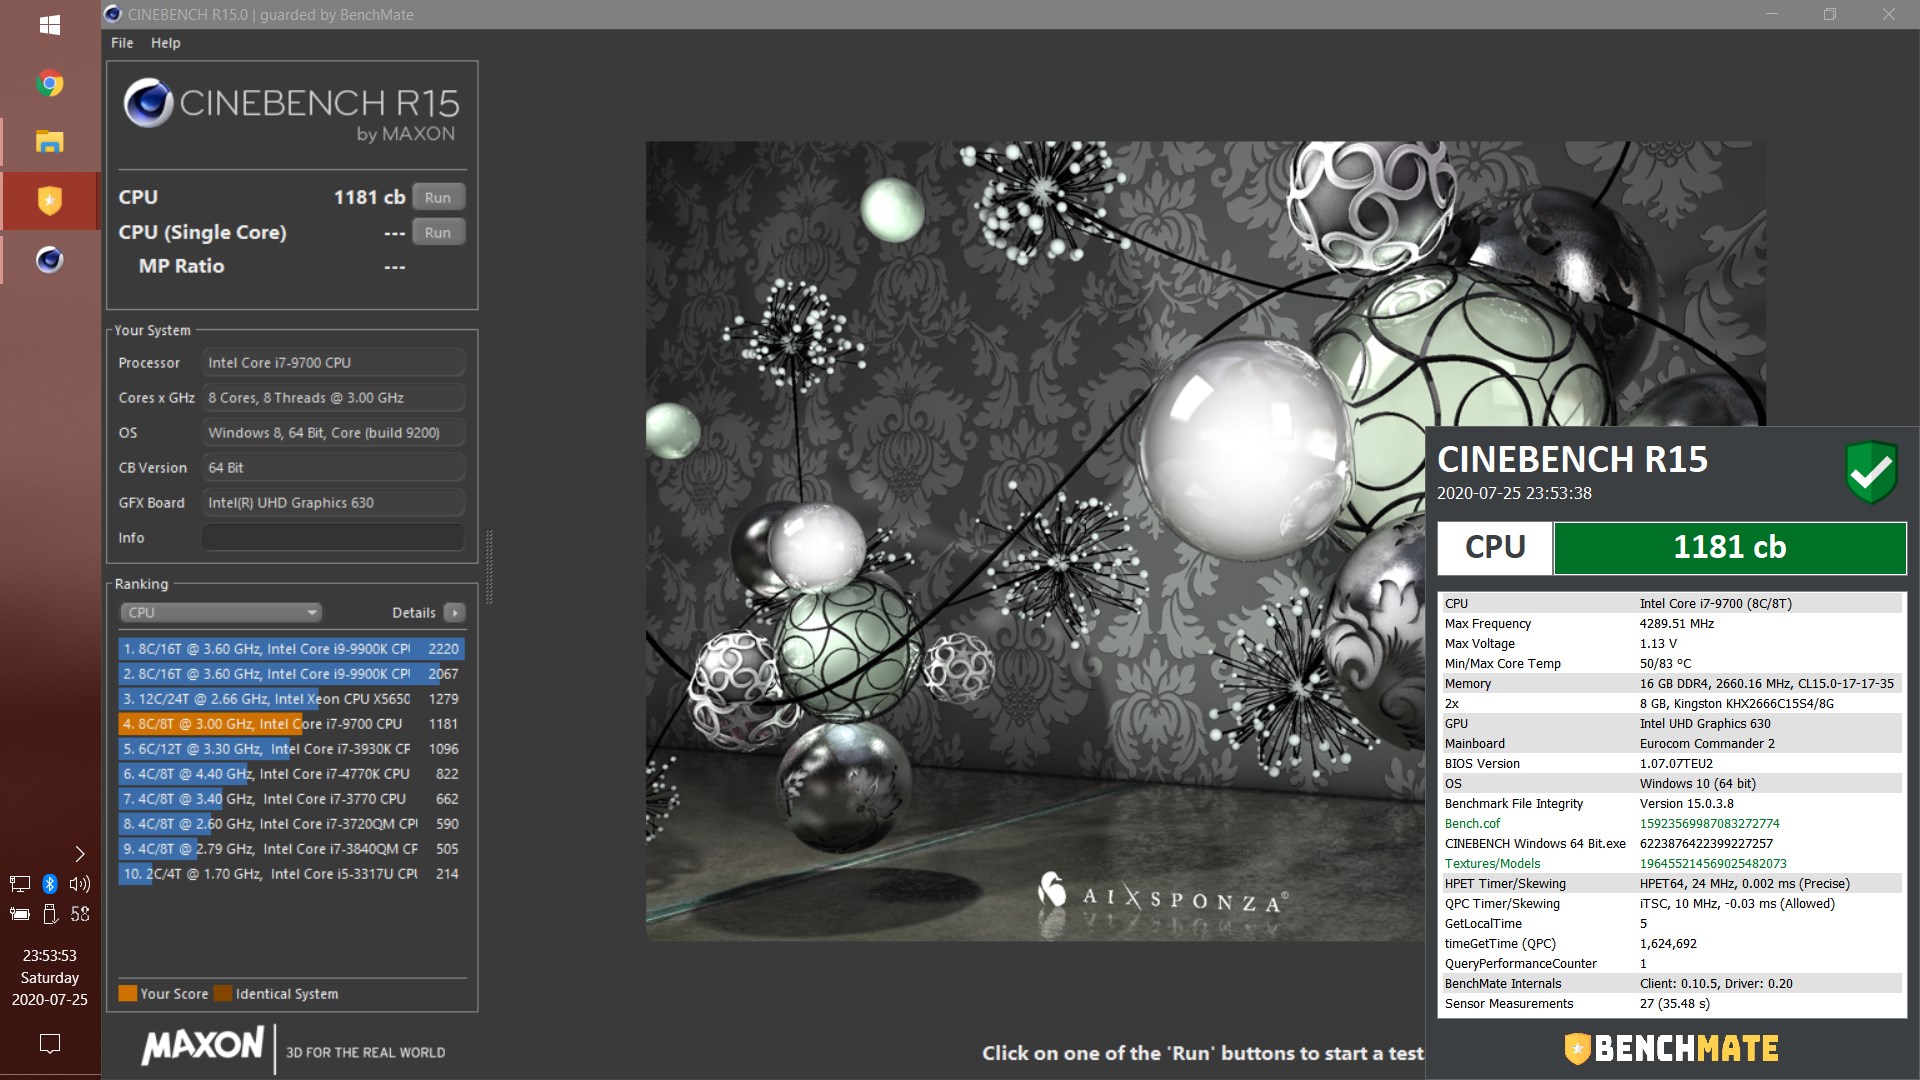Click the Textures/Models integrity link
This screenshot has height=1080, width=1920.
pos(1492,864)
